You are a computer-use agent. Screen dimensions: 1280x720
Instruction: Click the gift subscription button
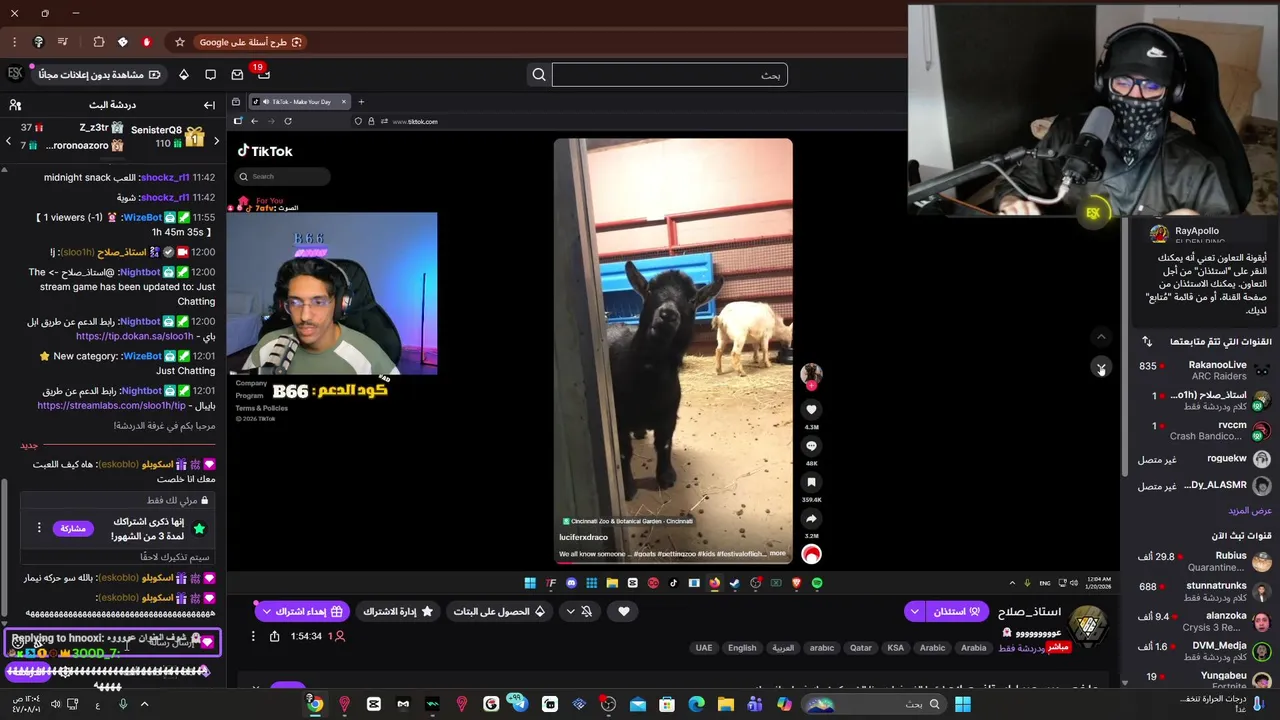(308, 611)
